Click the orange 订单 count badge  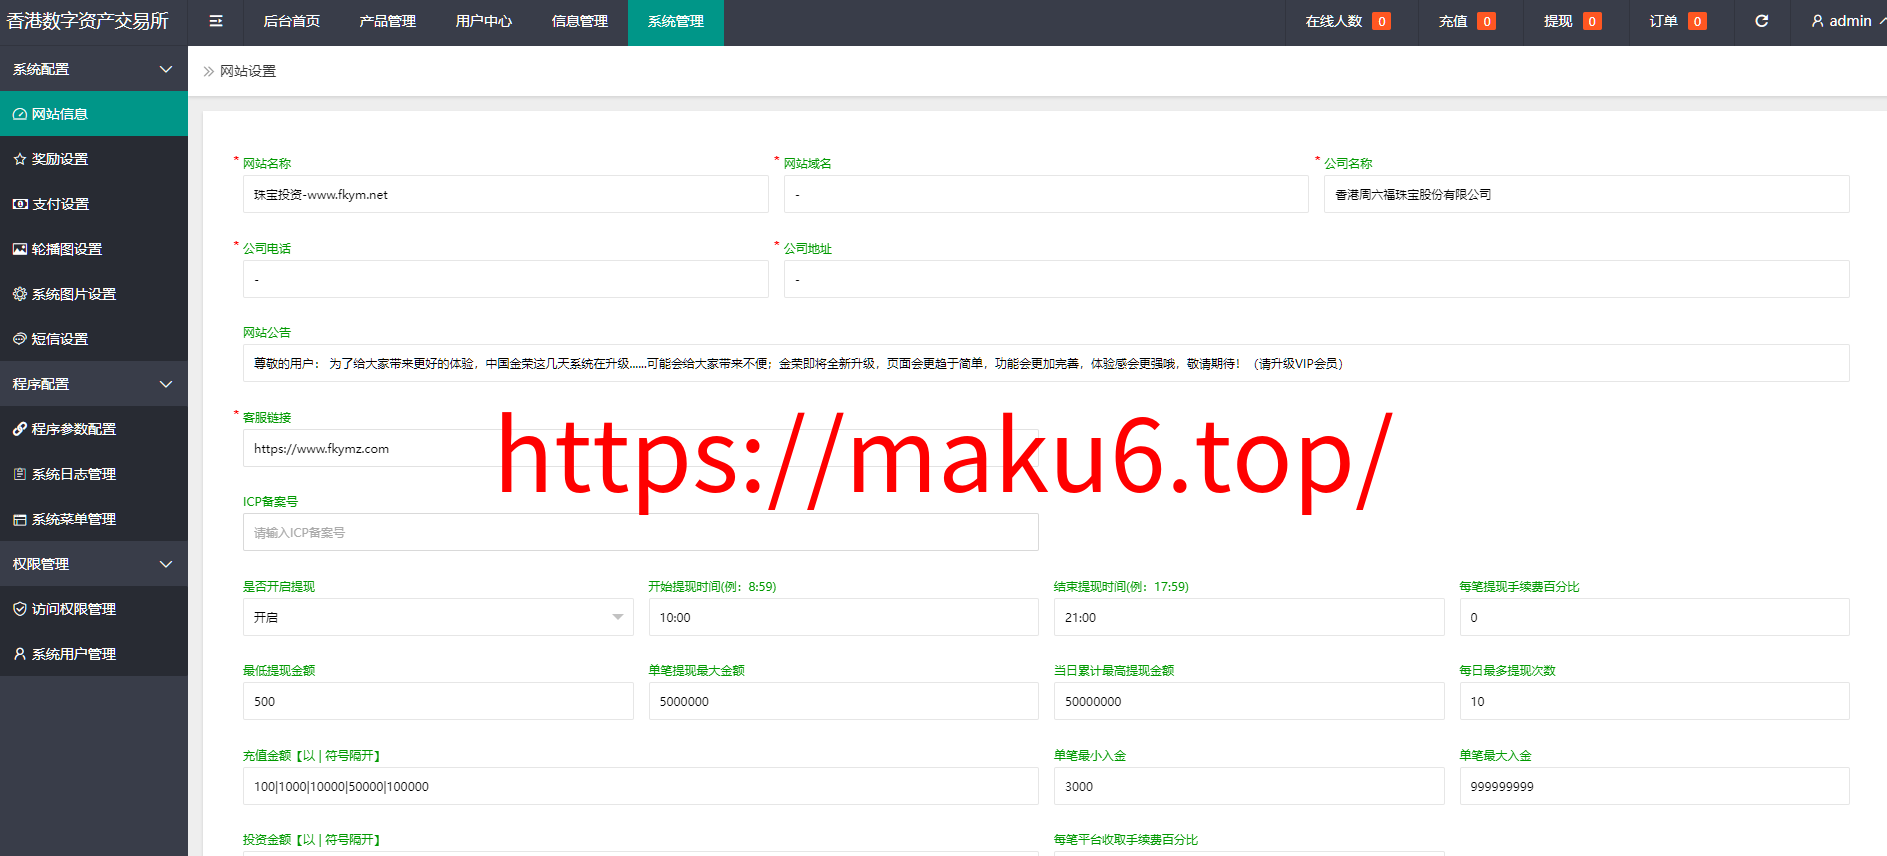[1697, 21]
